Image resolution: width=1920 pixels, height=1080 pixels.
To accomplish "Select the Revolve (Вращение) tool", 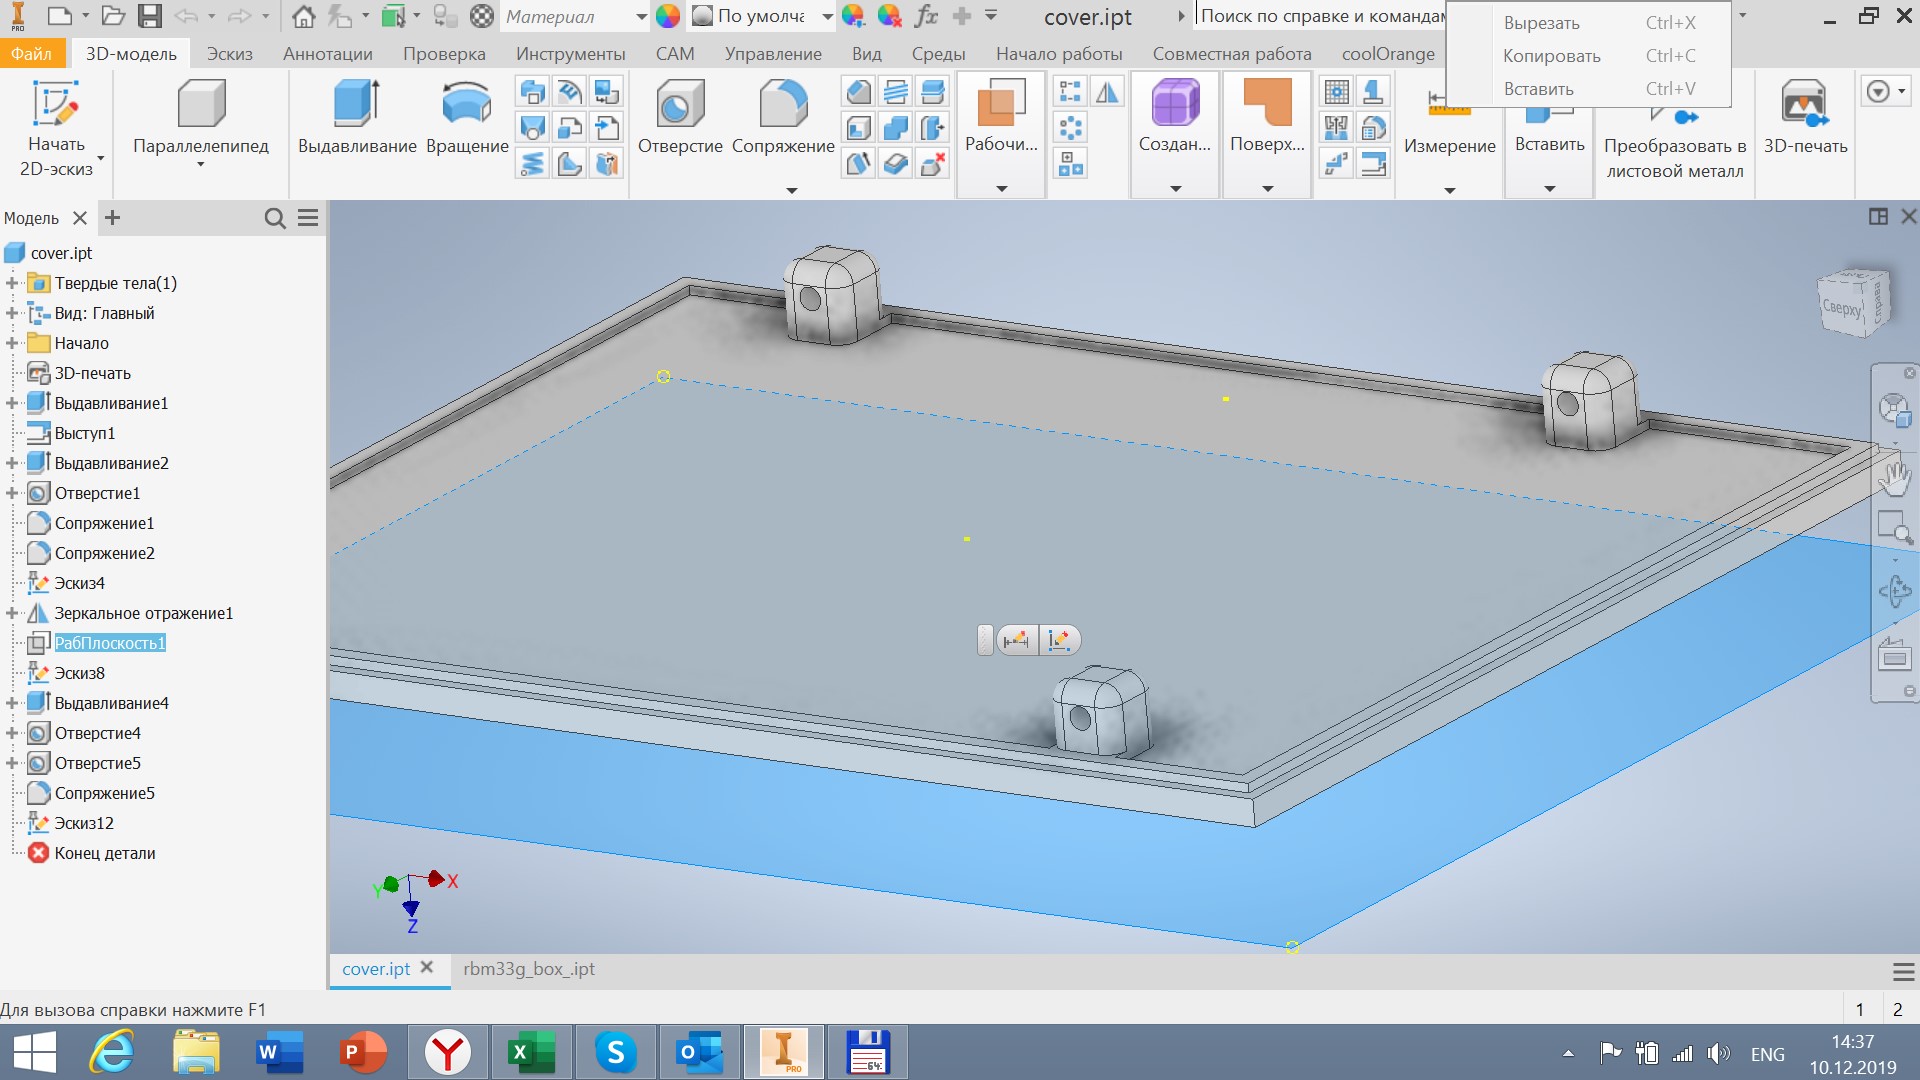I will [x=466, y=106].
